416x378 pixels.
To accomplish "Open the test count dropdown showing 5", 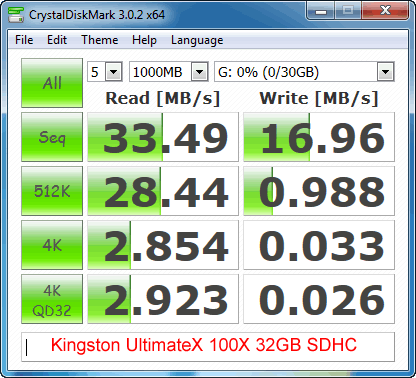I will pos(105,72).
